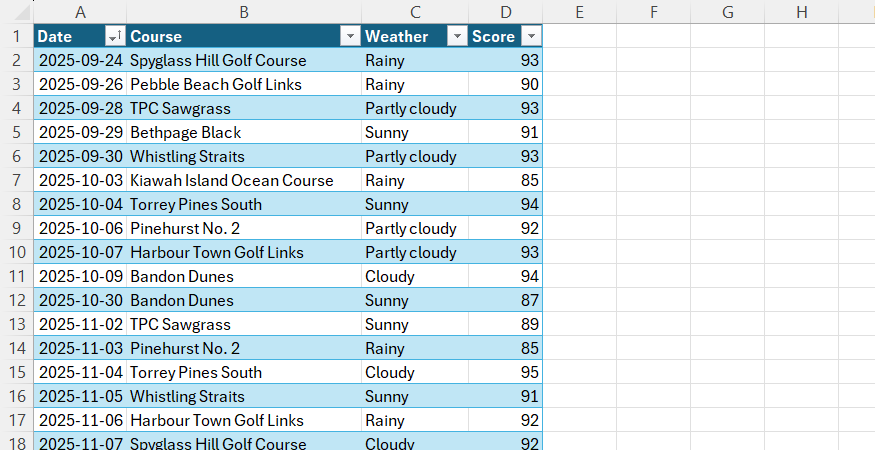Viewport: 875px width, 450px height.
Task: Select cell with date 2025-11-04
Action: 80,372
